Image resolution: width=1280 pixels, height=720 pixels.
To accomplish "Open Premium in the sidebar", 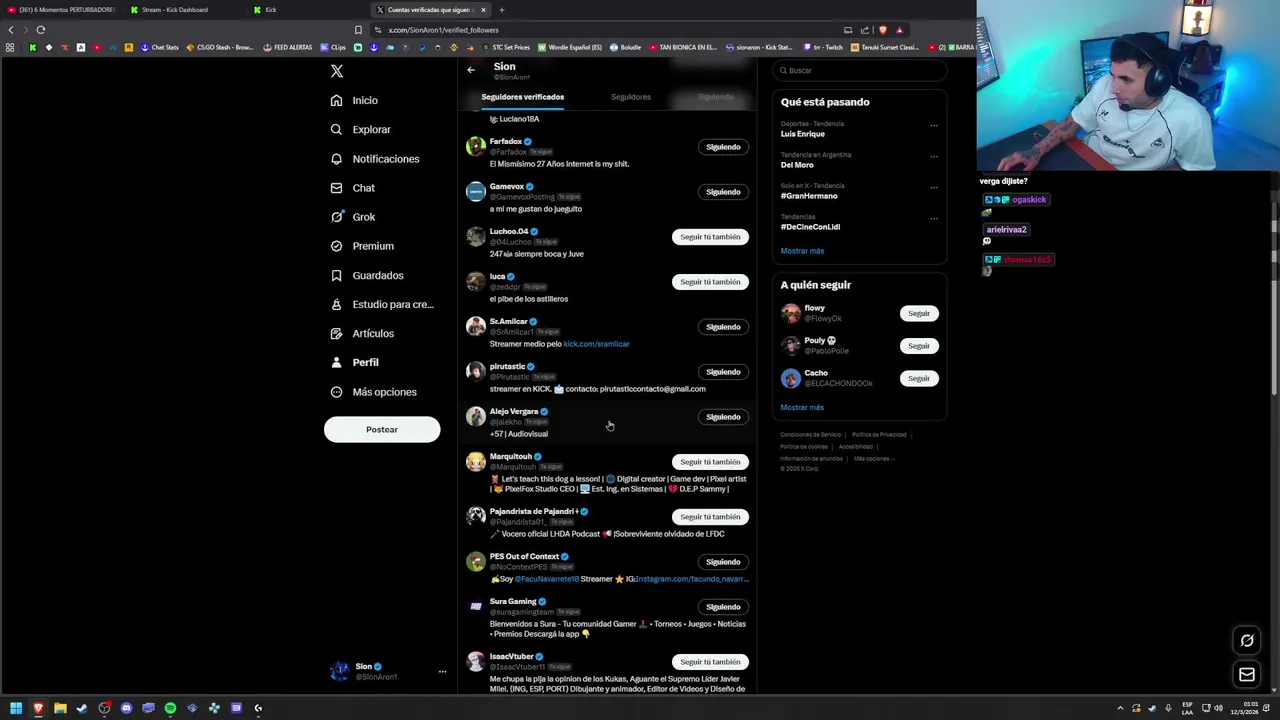I will (x=362, y=246).
